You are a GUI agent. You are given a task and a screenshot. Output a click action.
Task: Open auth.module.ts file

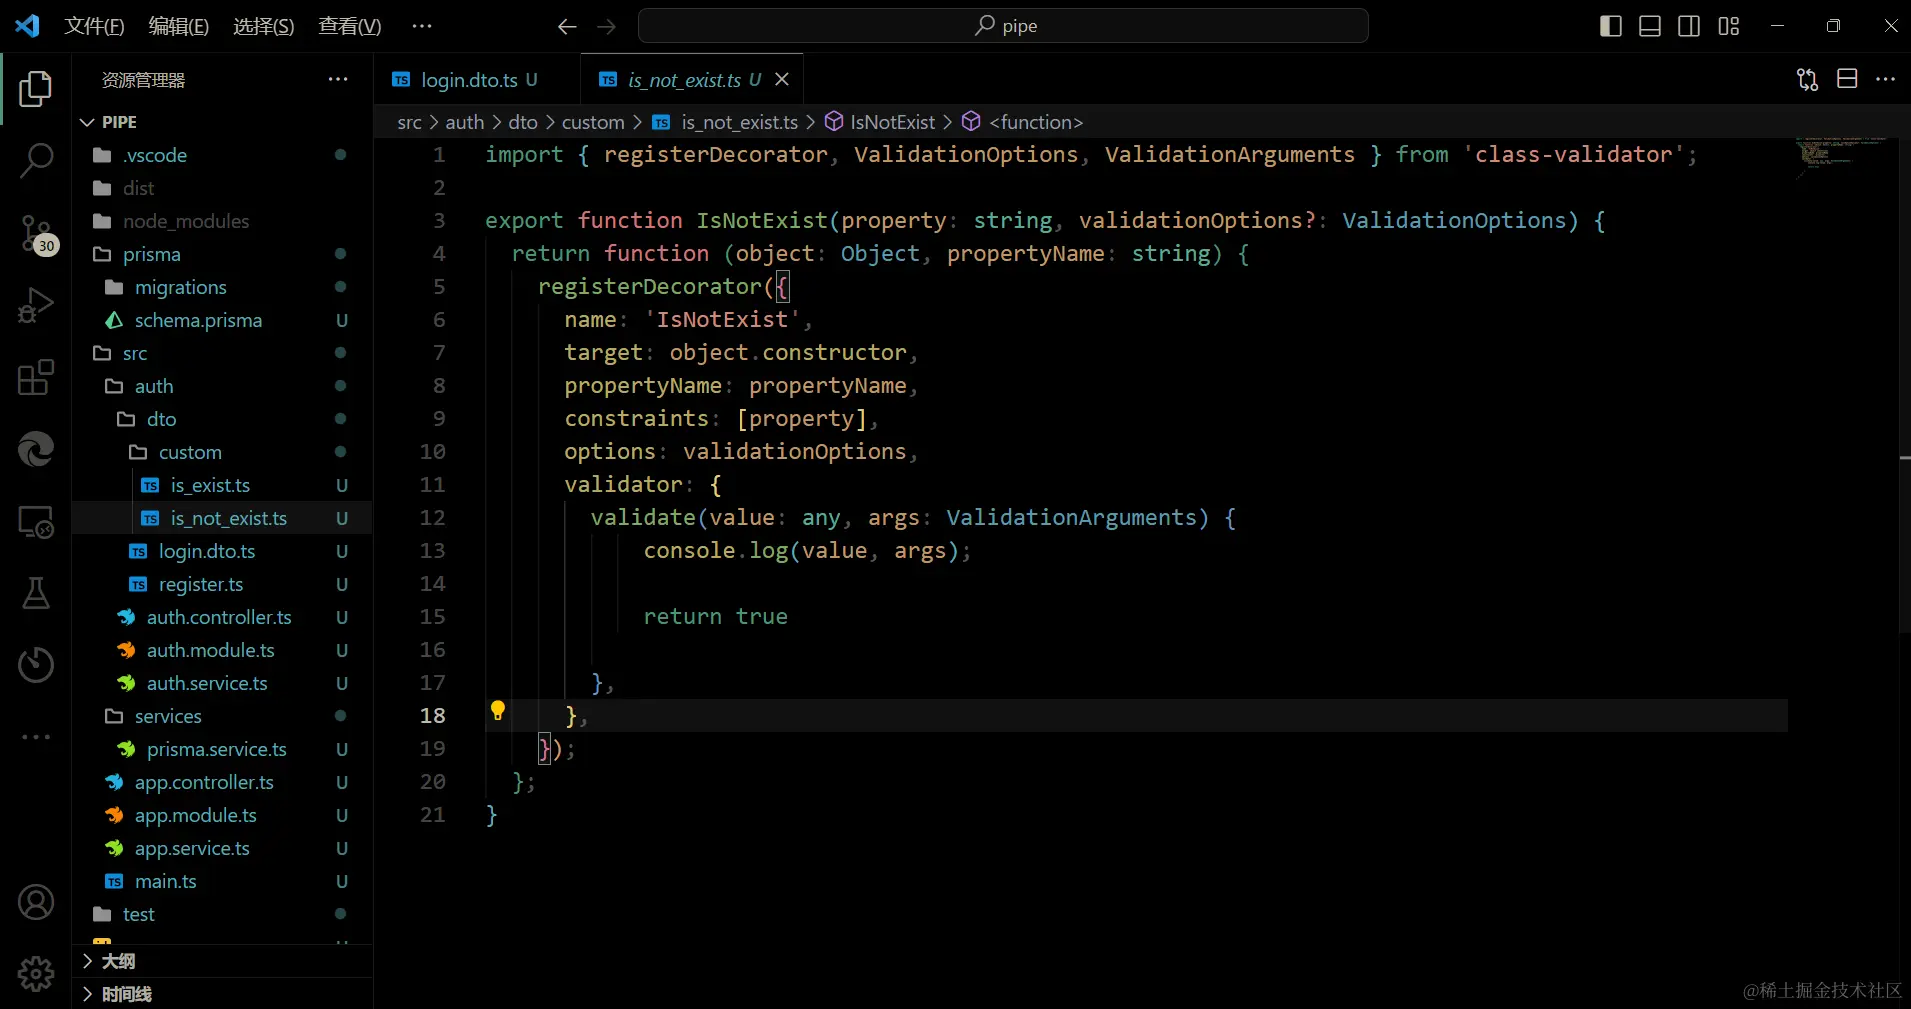[x=222, y=650]
